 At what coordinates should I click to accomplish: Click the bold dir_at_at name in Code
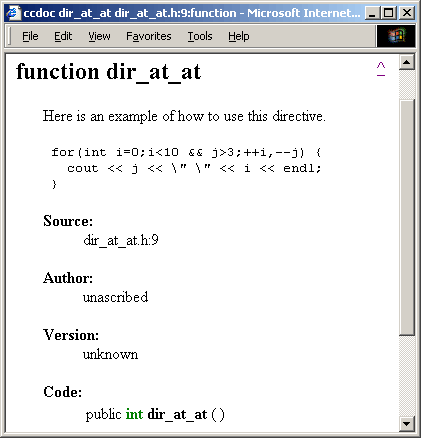pyautogui.click(x=177, y=415)
